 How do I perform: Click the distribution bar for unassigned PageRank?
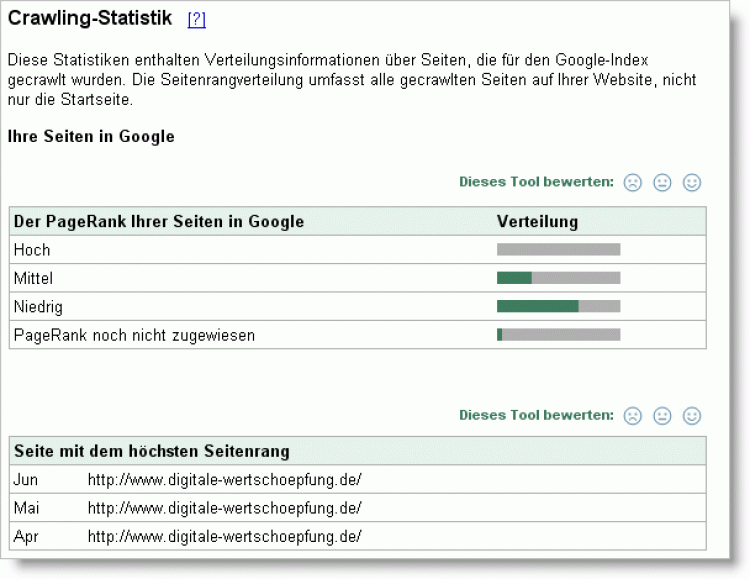point(558,334)
